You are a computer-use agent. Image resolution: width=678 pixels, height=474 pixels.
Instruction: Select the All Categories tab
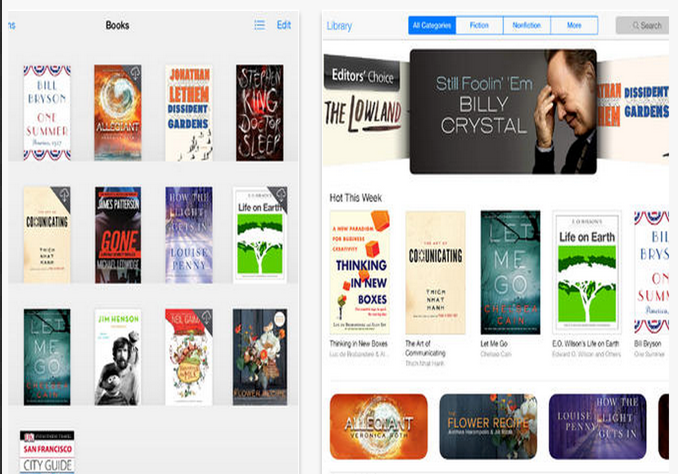point(432,26)
